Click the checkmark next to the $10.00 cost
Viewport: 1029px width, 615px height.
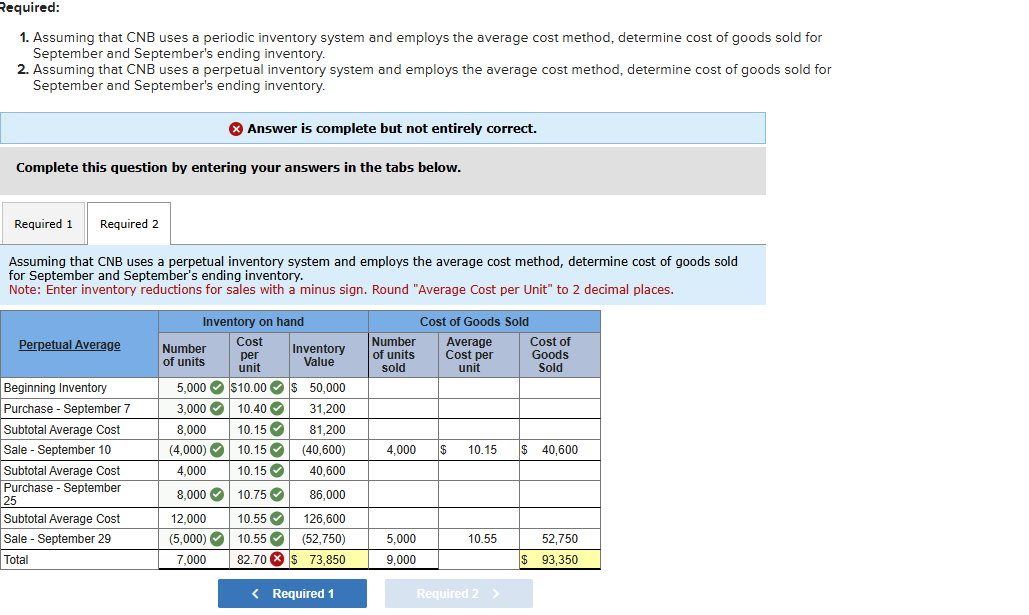click(x=275, y=388)
